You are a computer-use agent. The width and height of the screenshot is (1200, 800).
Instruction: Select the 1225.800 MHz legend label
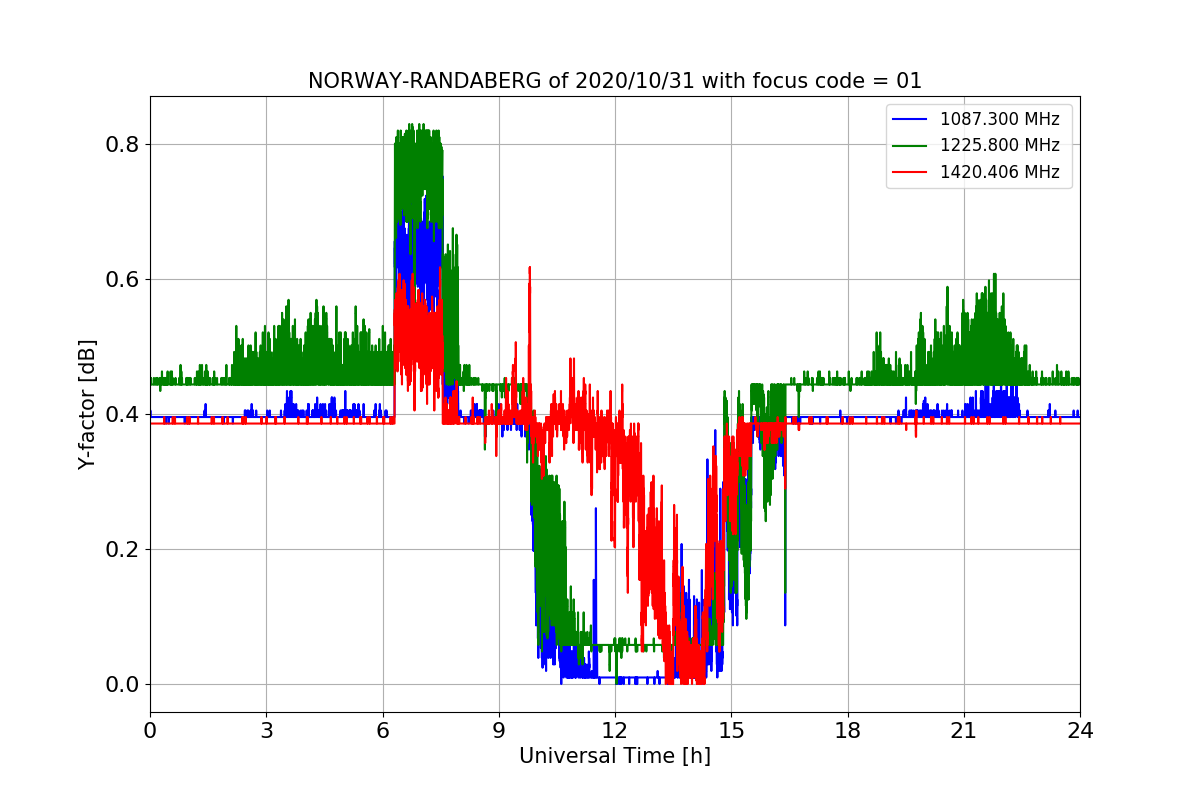pyautogui.click(x=999, y=146)
